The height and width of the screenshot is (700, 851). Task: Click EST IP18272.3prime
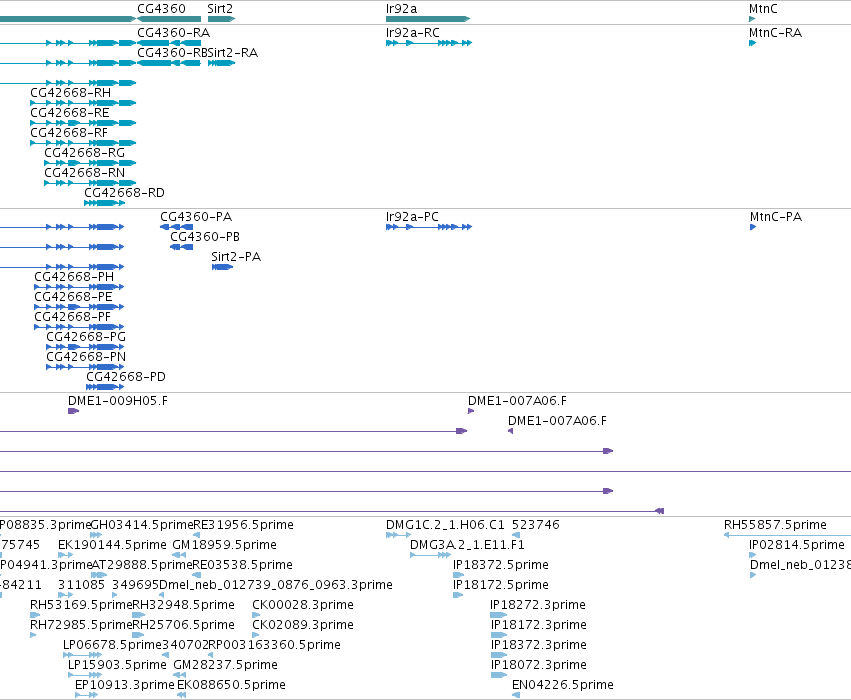tap(538, 604)
